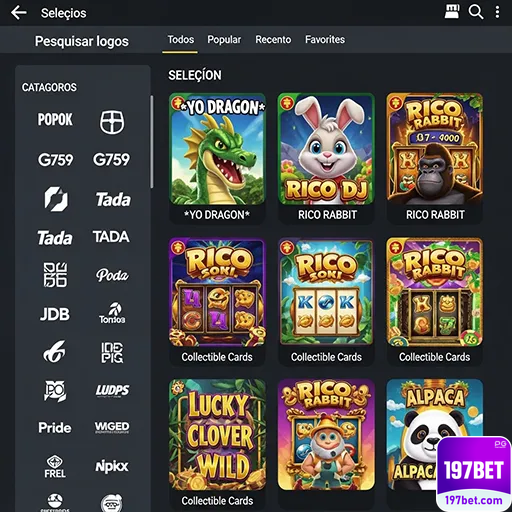Go back with the arrow icon
The image size is (512, 512).
click(18, 13)
